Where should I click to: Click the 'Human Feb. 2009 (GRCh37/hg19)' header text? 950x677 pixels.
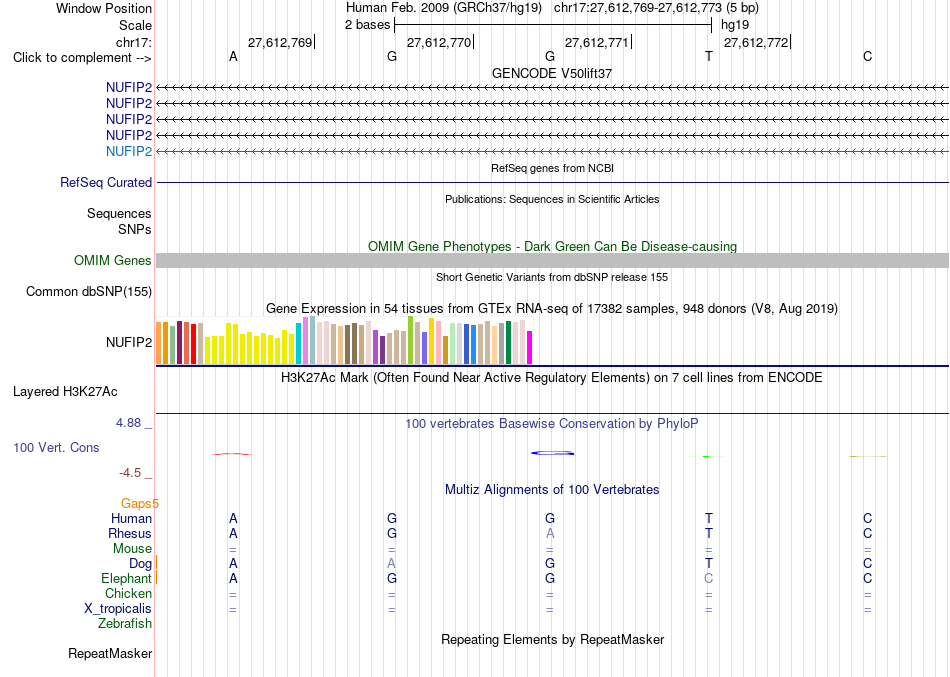445,8
